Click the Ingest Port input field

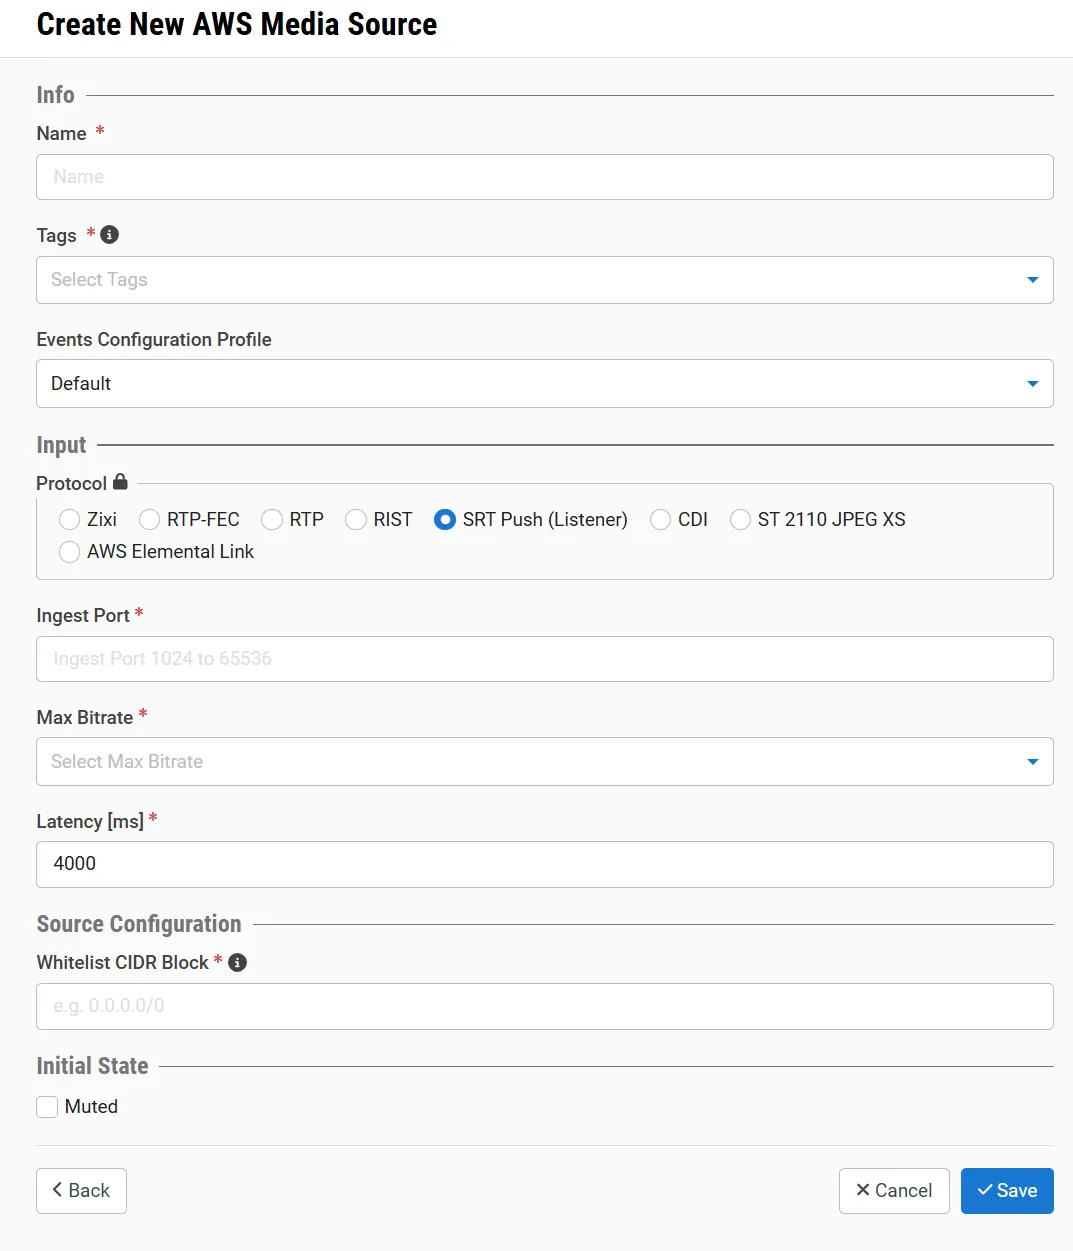coord(545,659)
